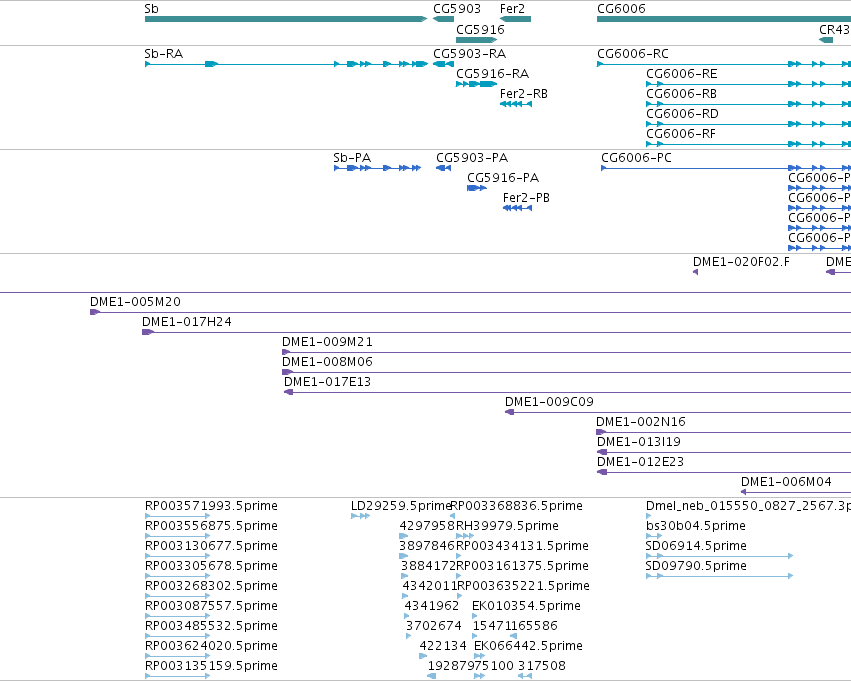Select feature label 4341962
Screen dimensions: 851x681
pyautogui.click(x=431, y=606)
